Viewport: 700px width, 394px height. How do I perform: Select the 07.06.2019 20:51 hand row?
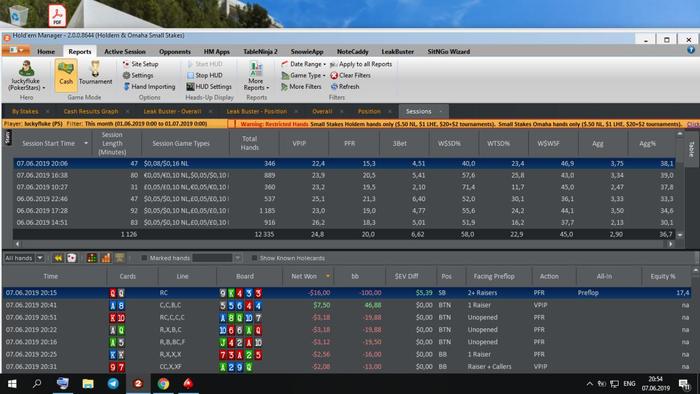[x=347, y=317]
